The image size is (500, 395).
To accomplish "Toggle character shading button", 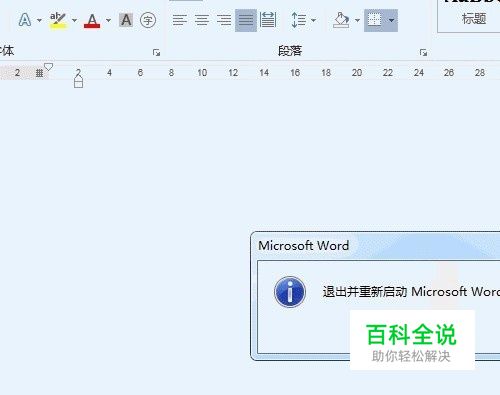I will 126,20.
